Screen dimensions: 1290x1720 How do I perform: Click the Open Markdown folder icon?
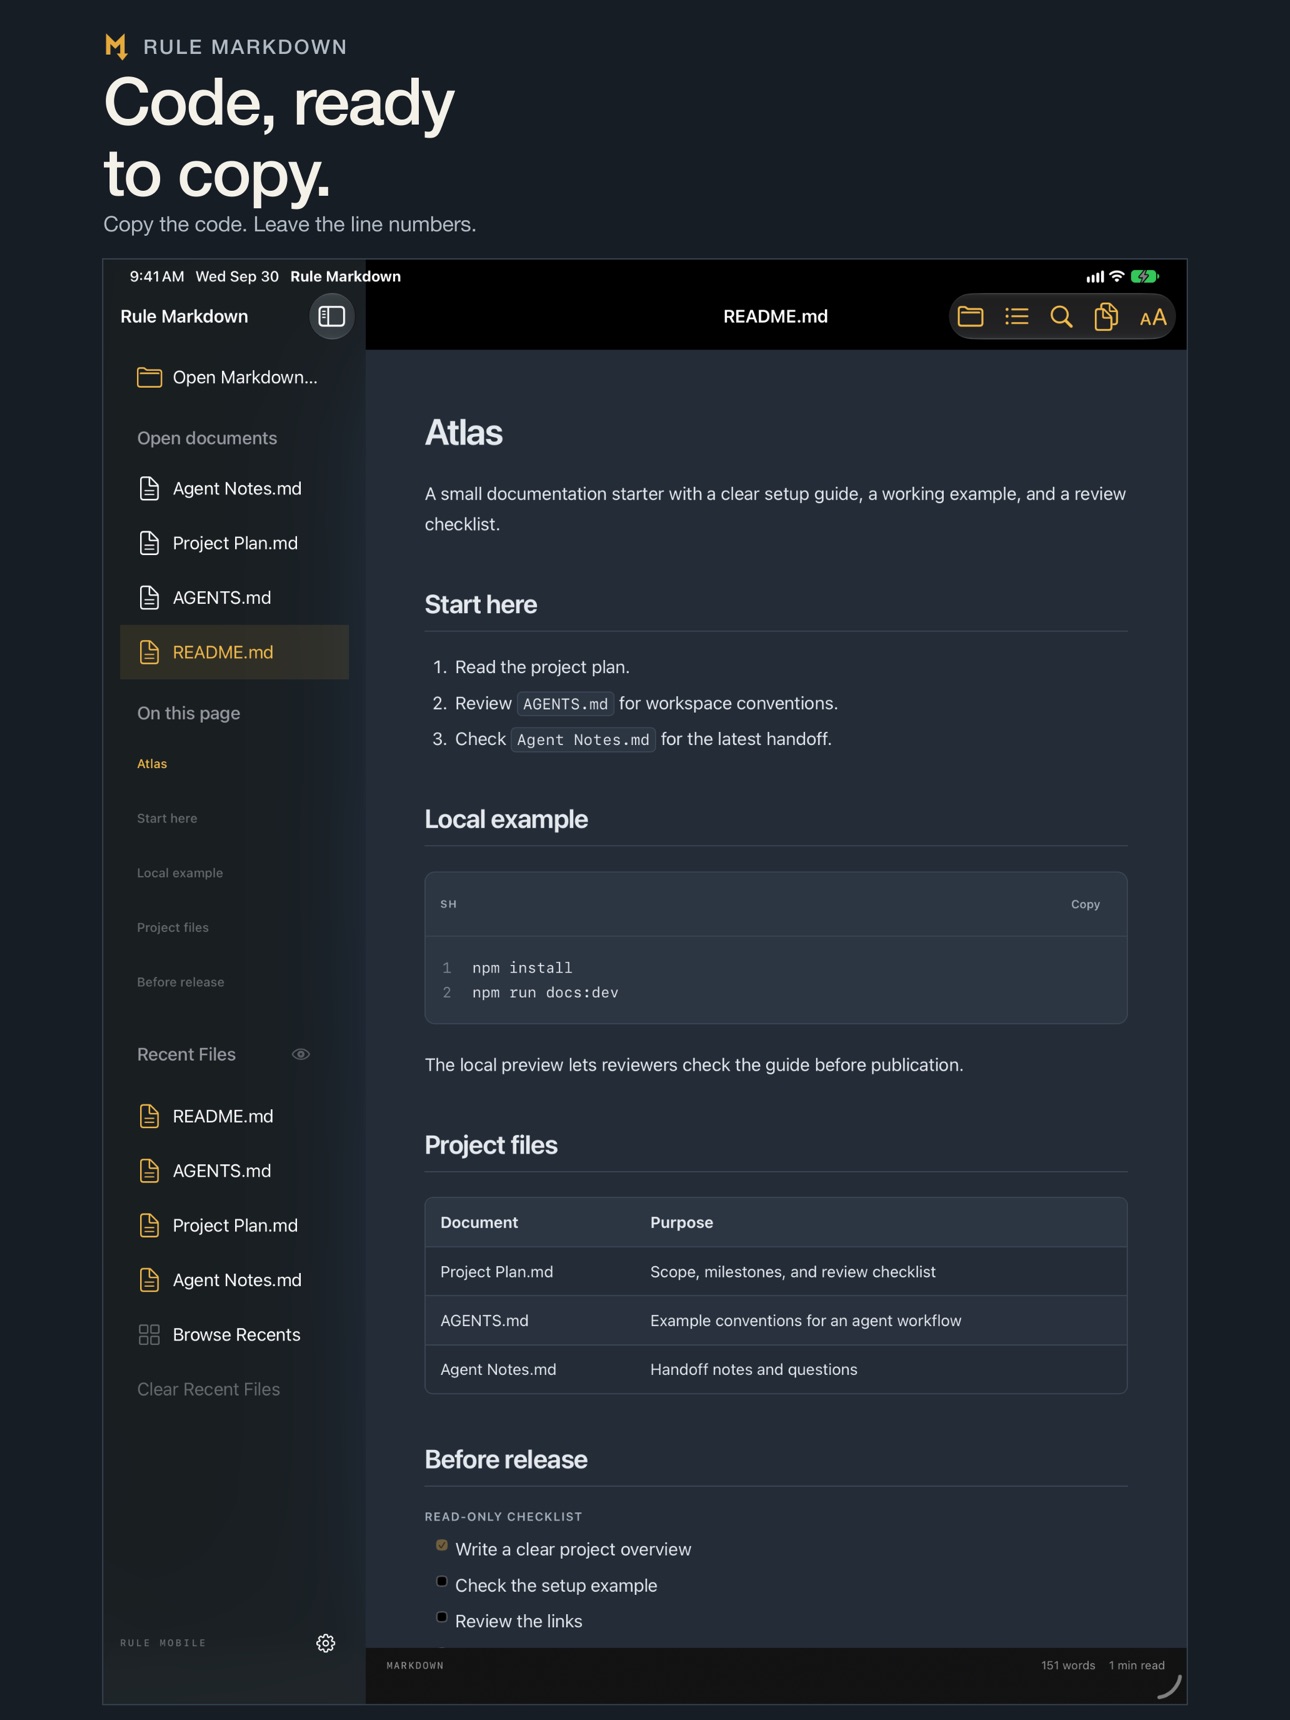coord(149,377)
